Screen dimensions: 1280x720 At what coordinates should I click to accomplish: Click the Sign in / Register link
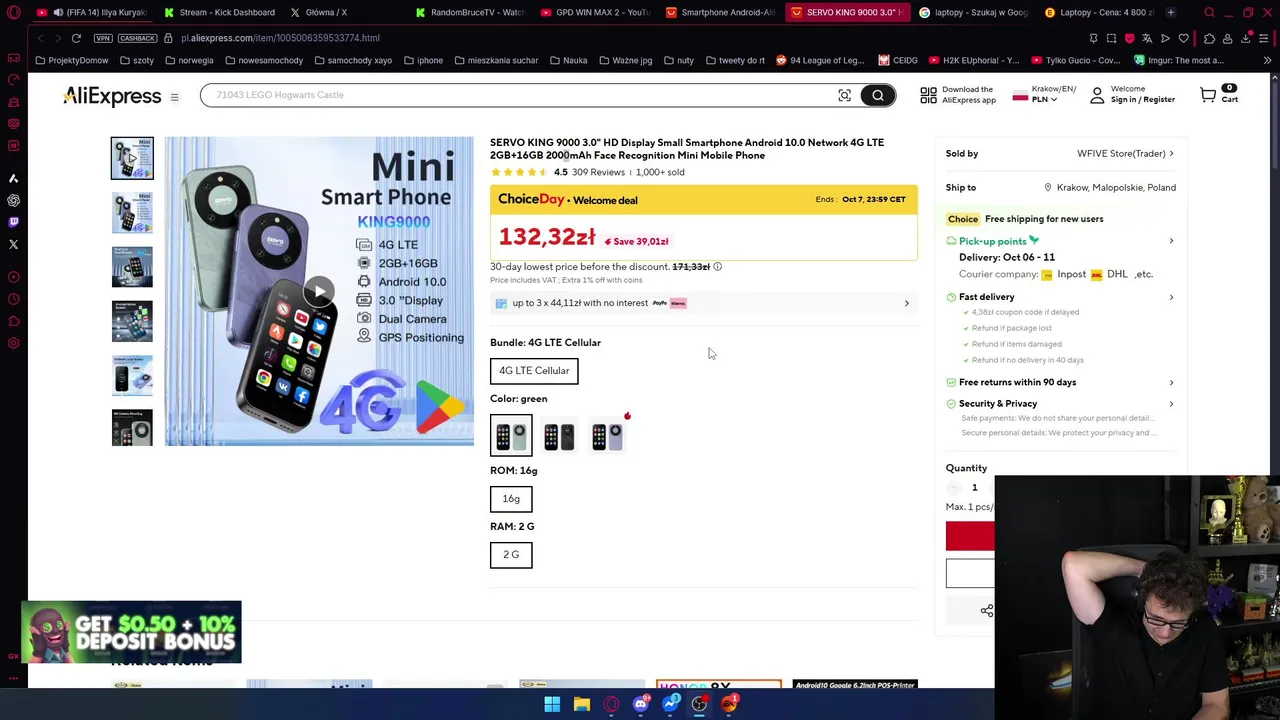coord(1142,100)
